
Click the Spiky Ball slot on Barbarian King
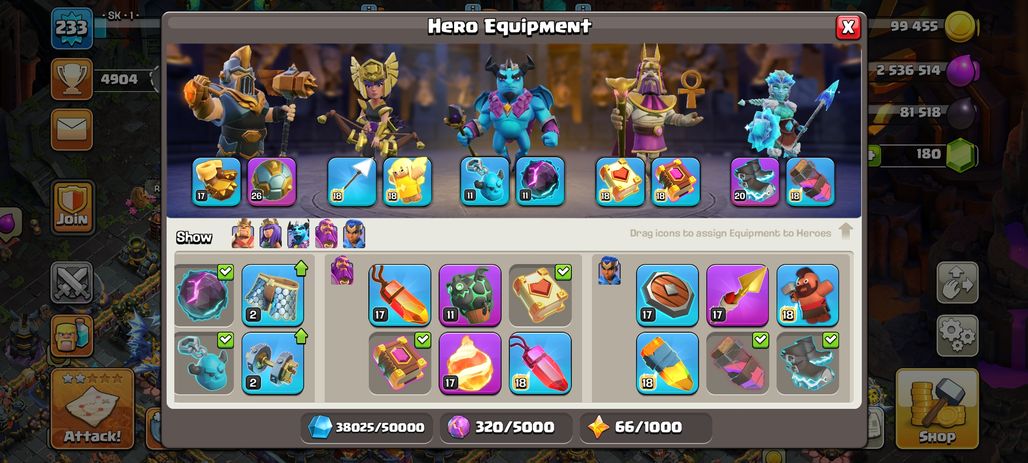pyautogui.click(x=272, y=182)
